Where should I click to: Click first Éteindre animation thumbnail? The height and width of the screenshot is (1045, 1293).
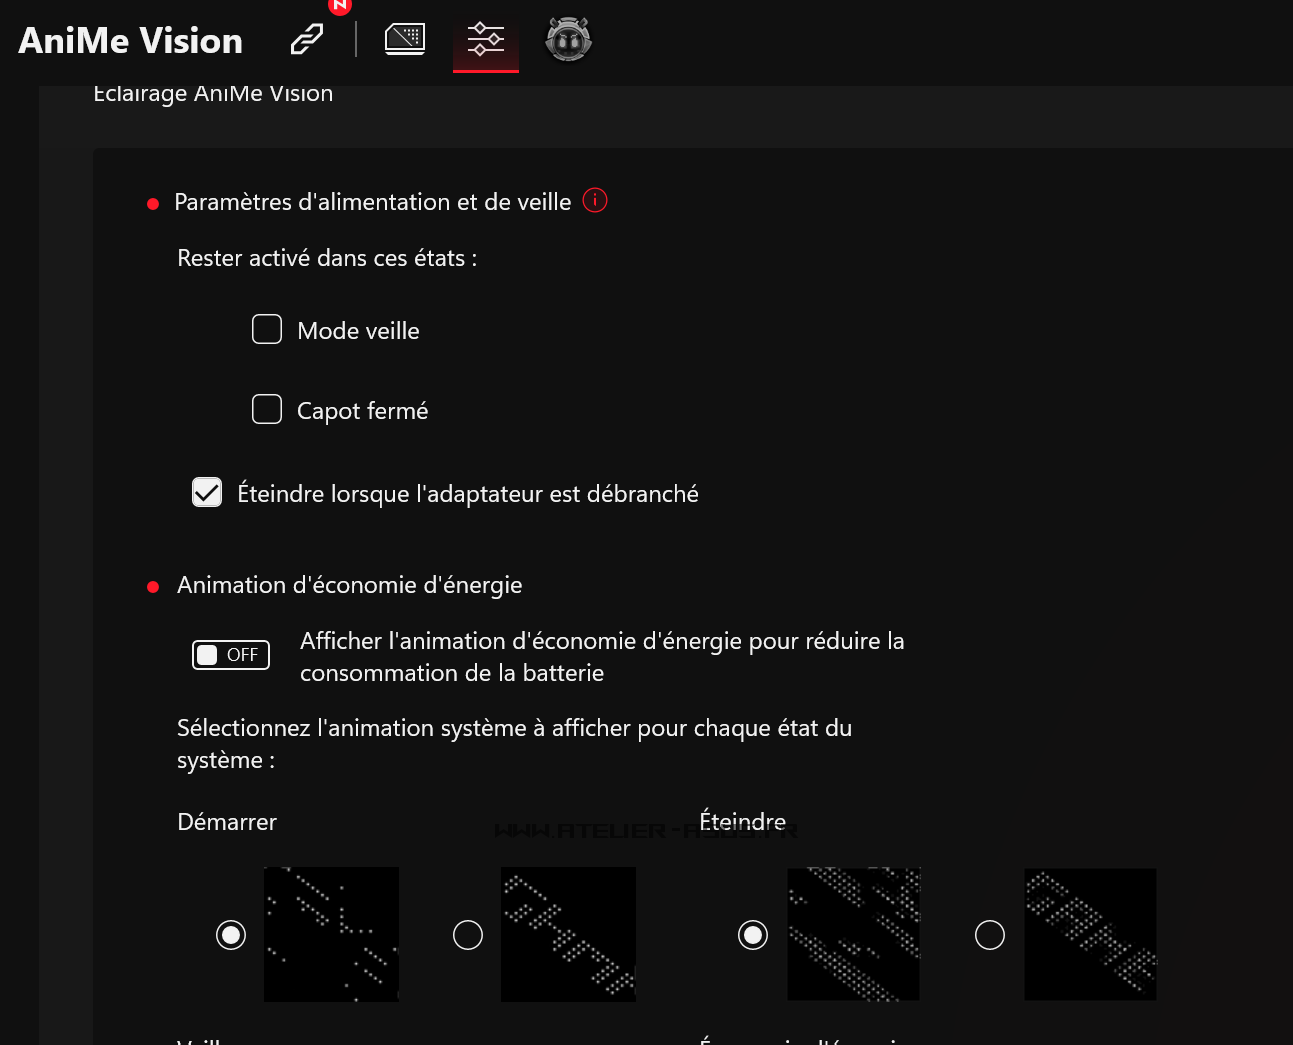click(854, 934)
